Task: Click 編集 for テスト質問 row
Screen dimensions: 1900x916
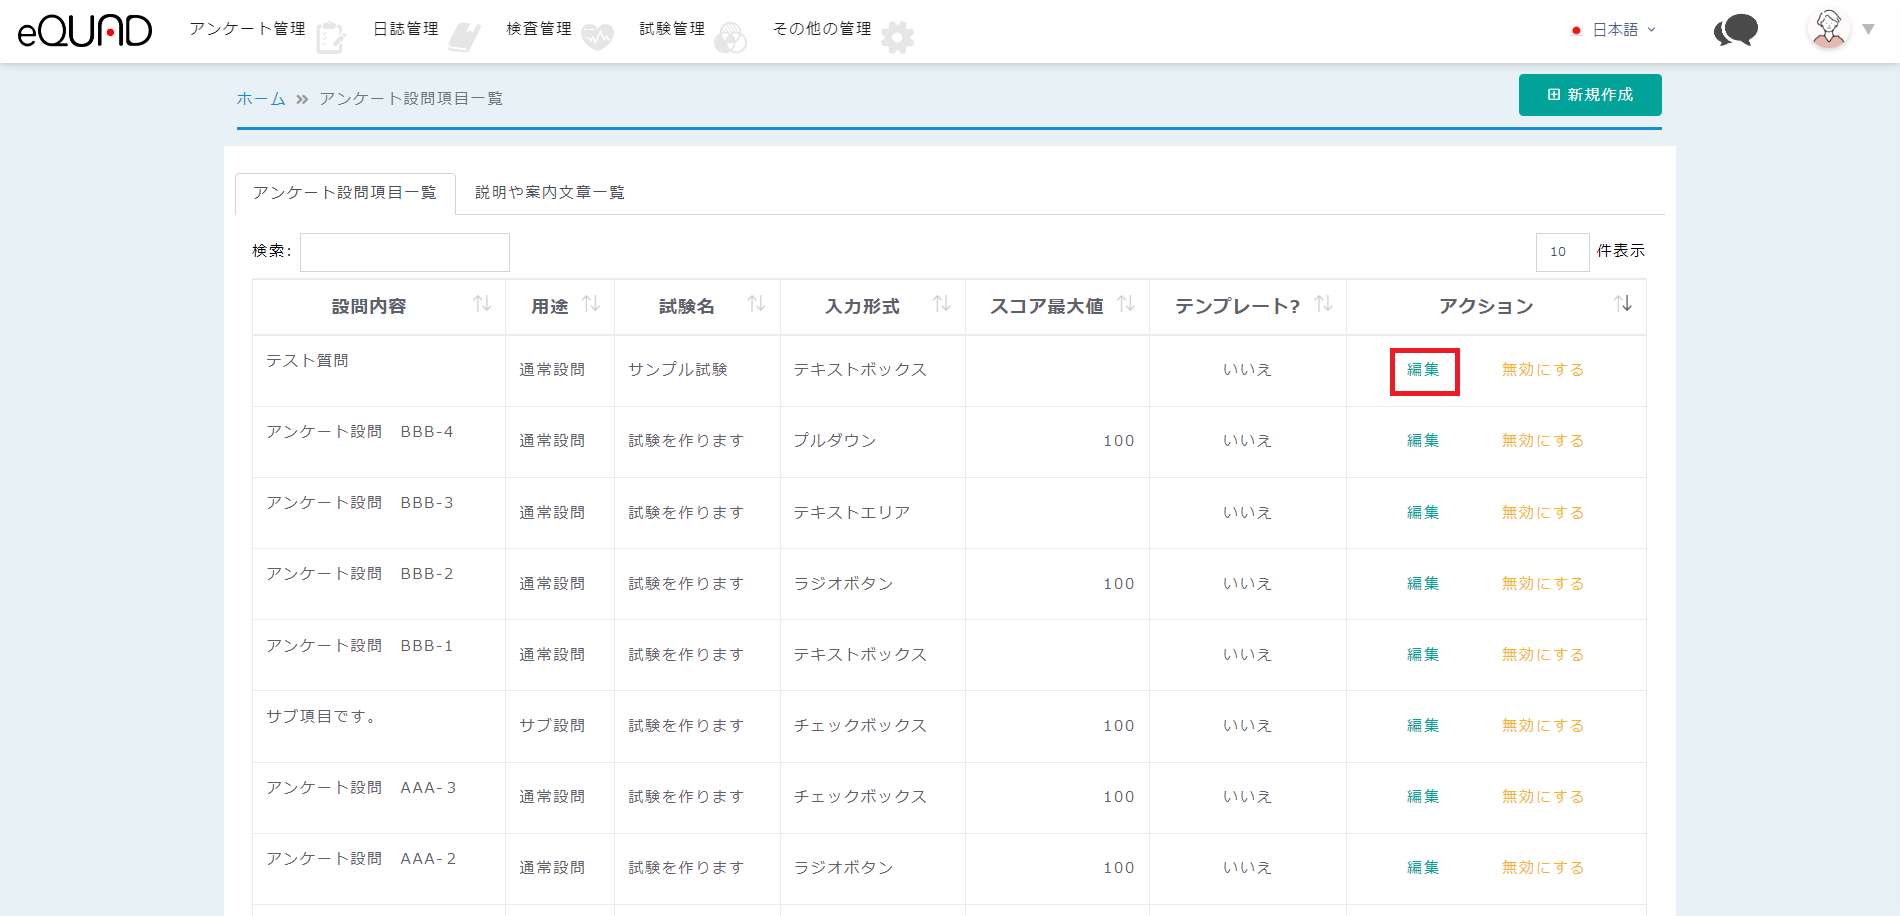Action: (x=1423, y=370)
